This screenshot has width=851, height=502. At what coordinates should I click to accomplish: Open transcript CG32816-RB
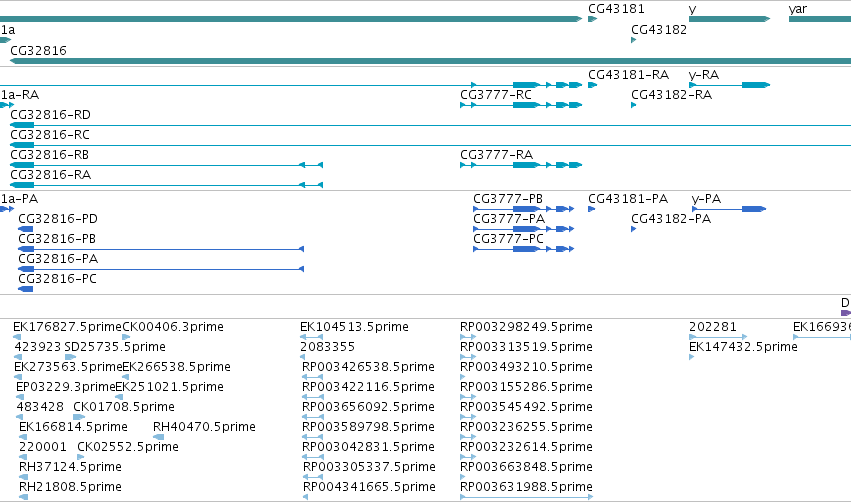click(49, 155)
